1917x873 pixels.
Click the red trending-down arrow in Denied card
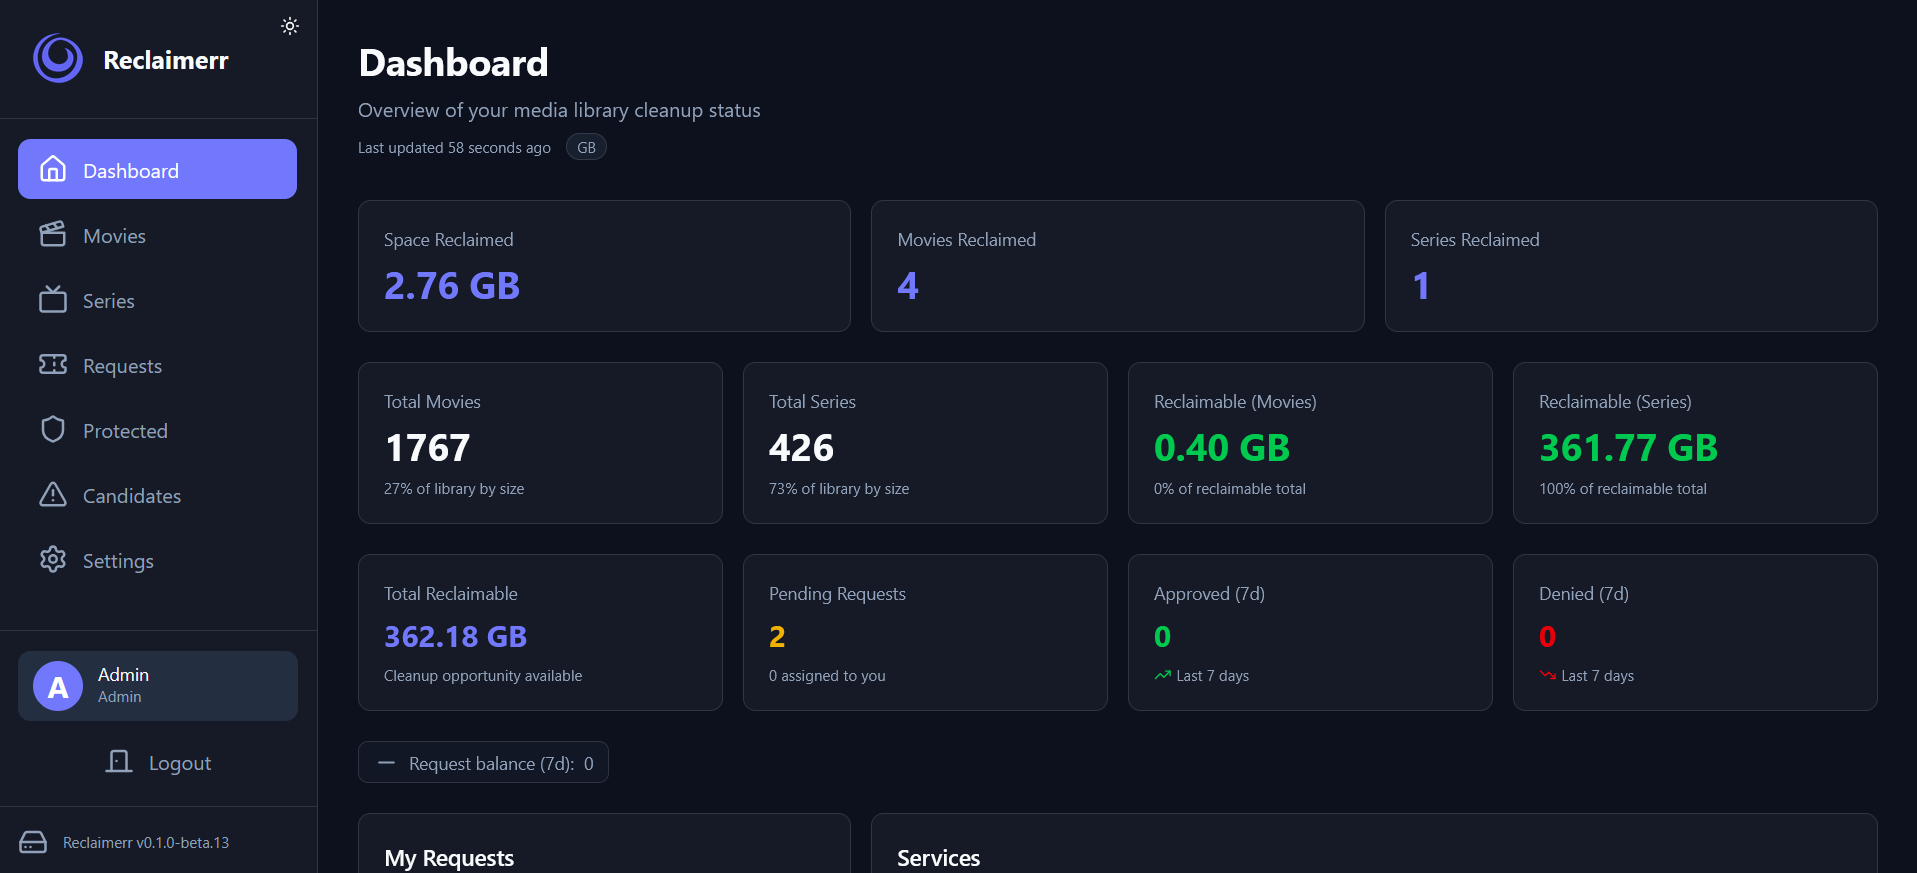coord(1547,675)
